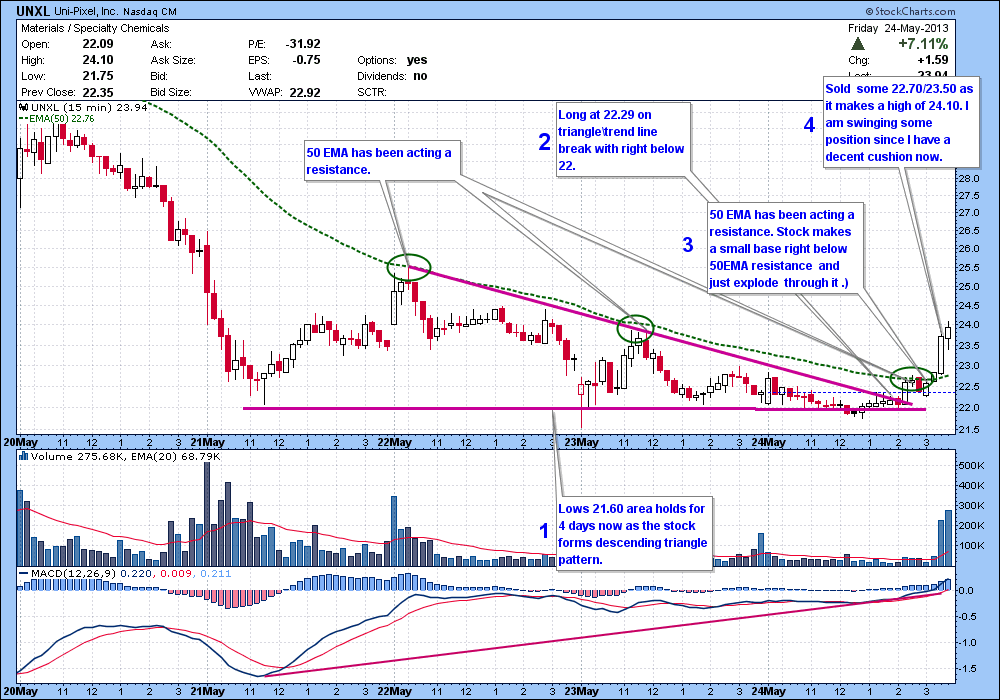The width and height of the screenshot is (1000, 700).
Task: Click the VWAP value 22.92
Action: 305,92
